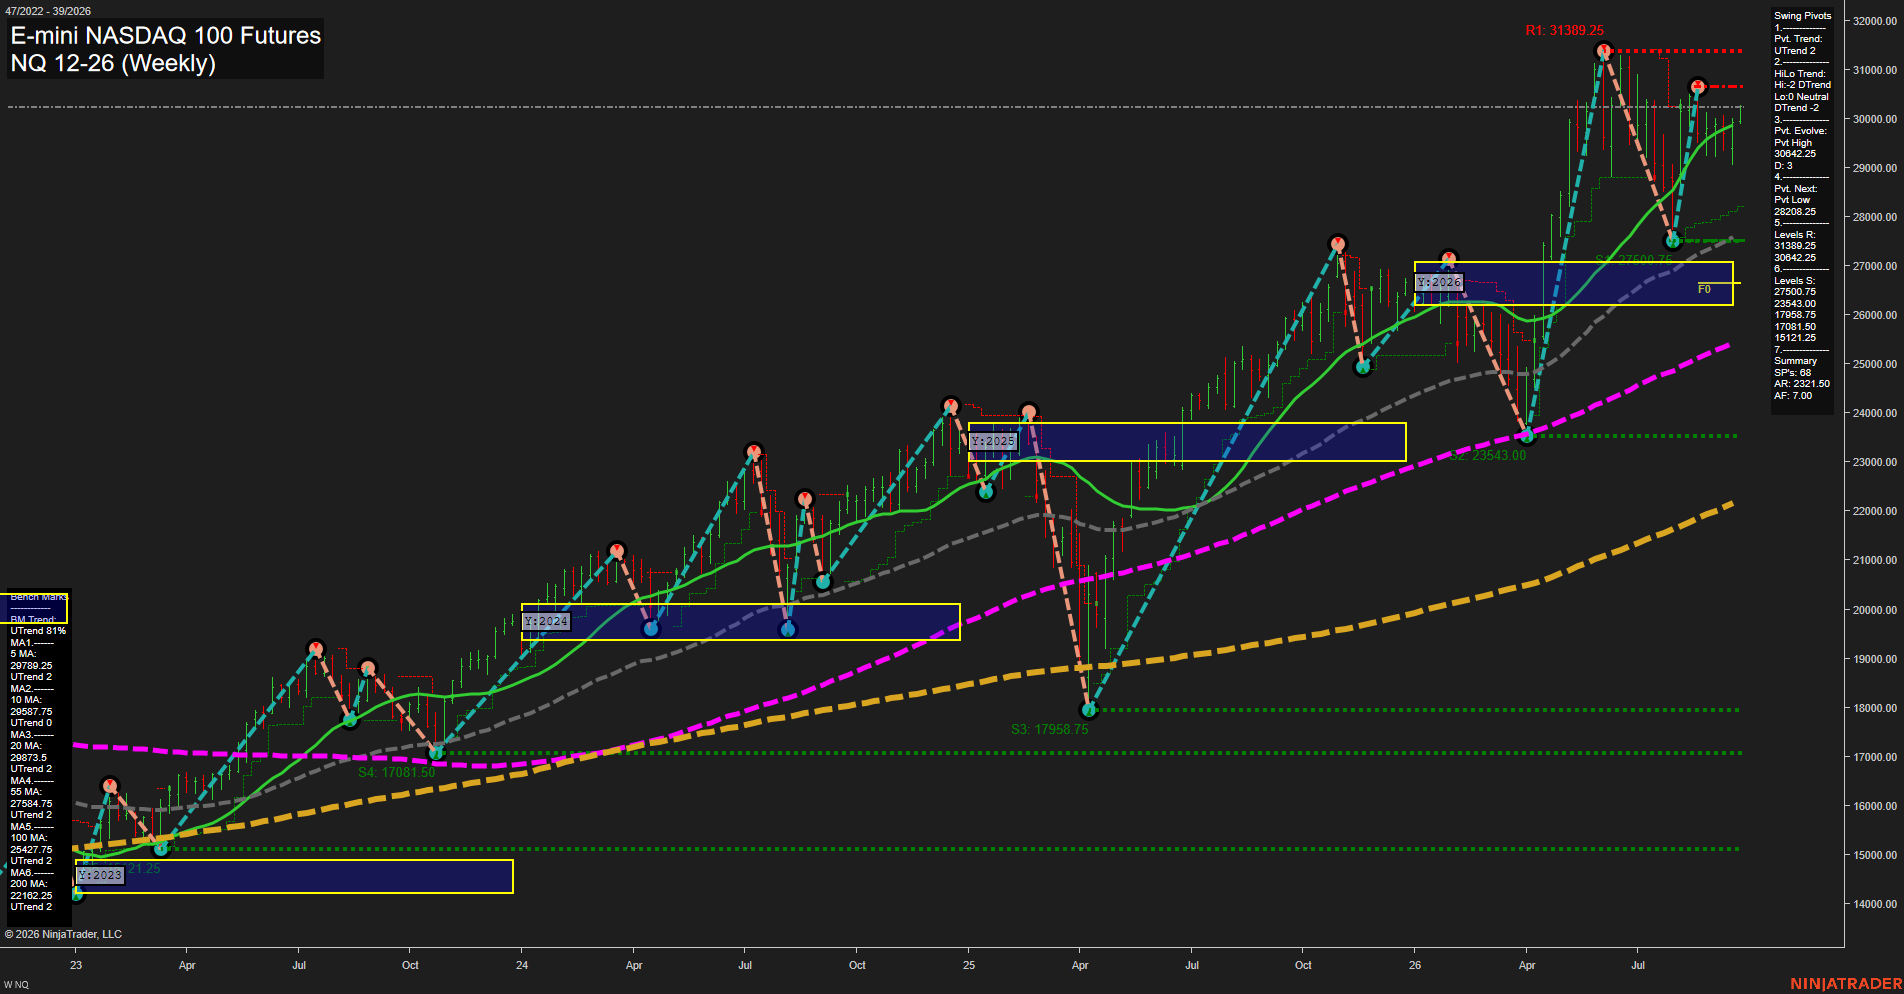Select the '47/2022 - 39/2026' date range text
Viewport: 1904px width, 994px height.
coord(47,11)
